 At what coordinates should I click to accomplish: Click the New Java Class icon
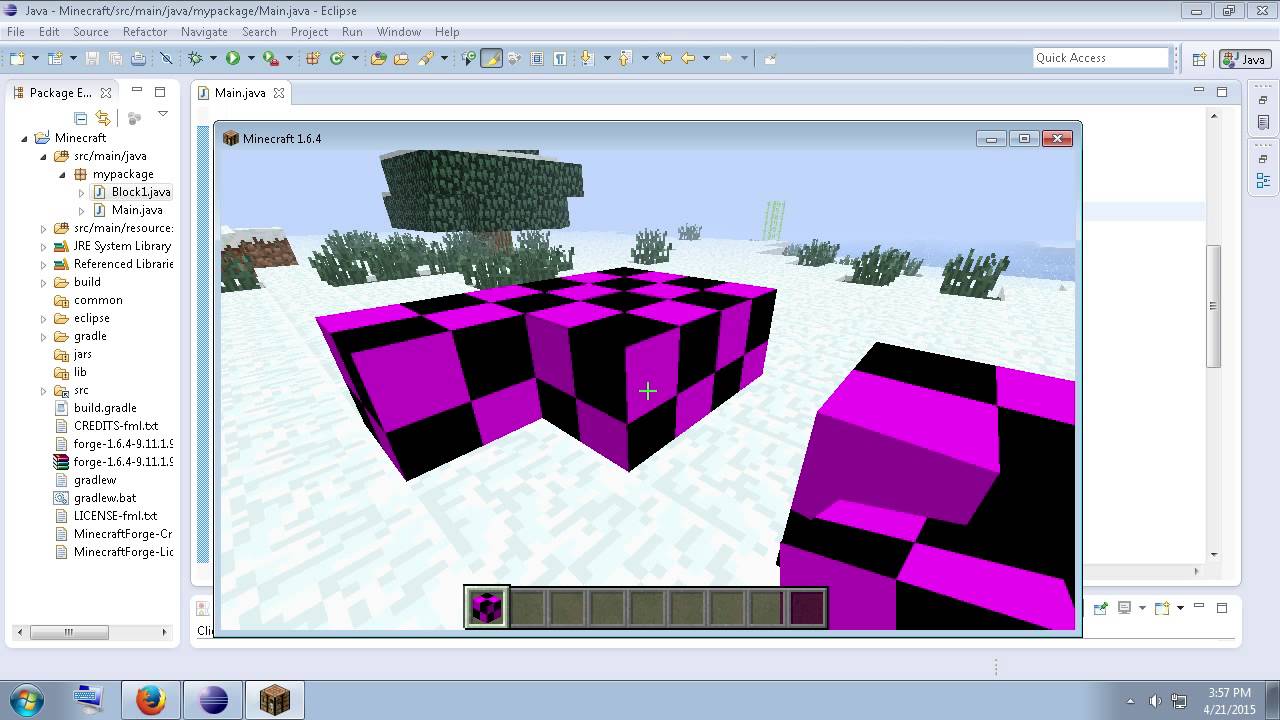(x=337, y=58)
